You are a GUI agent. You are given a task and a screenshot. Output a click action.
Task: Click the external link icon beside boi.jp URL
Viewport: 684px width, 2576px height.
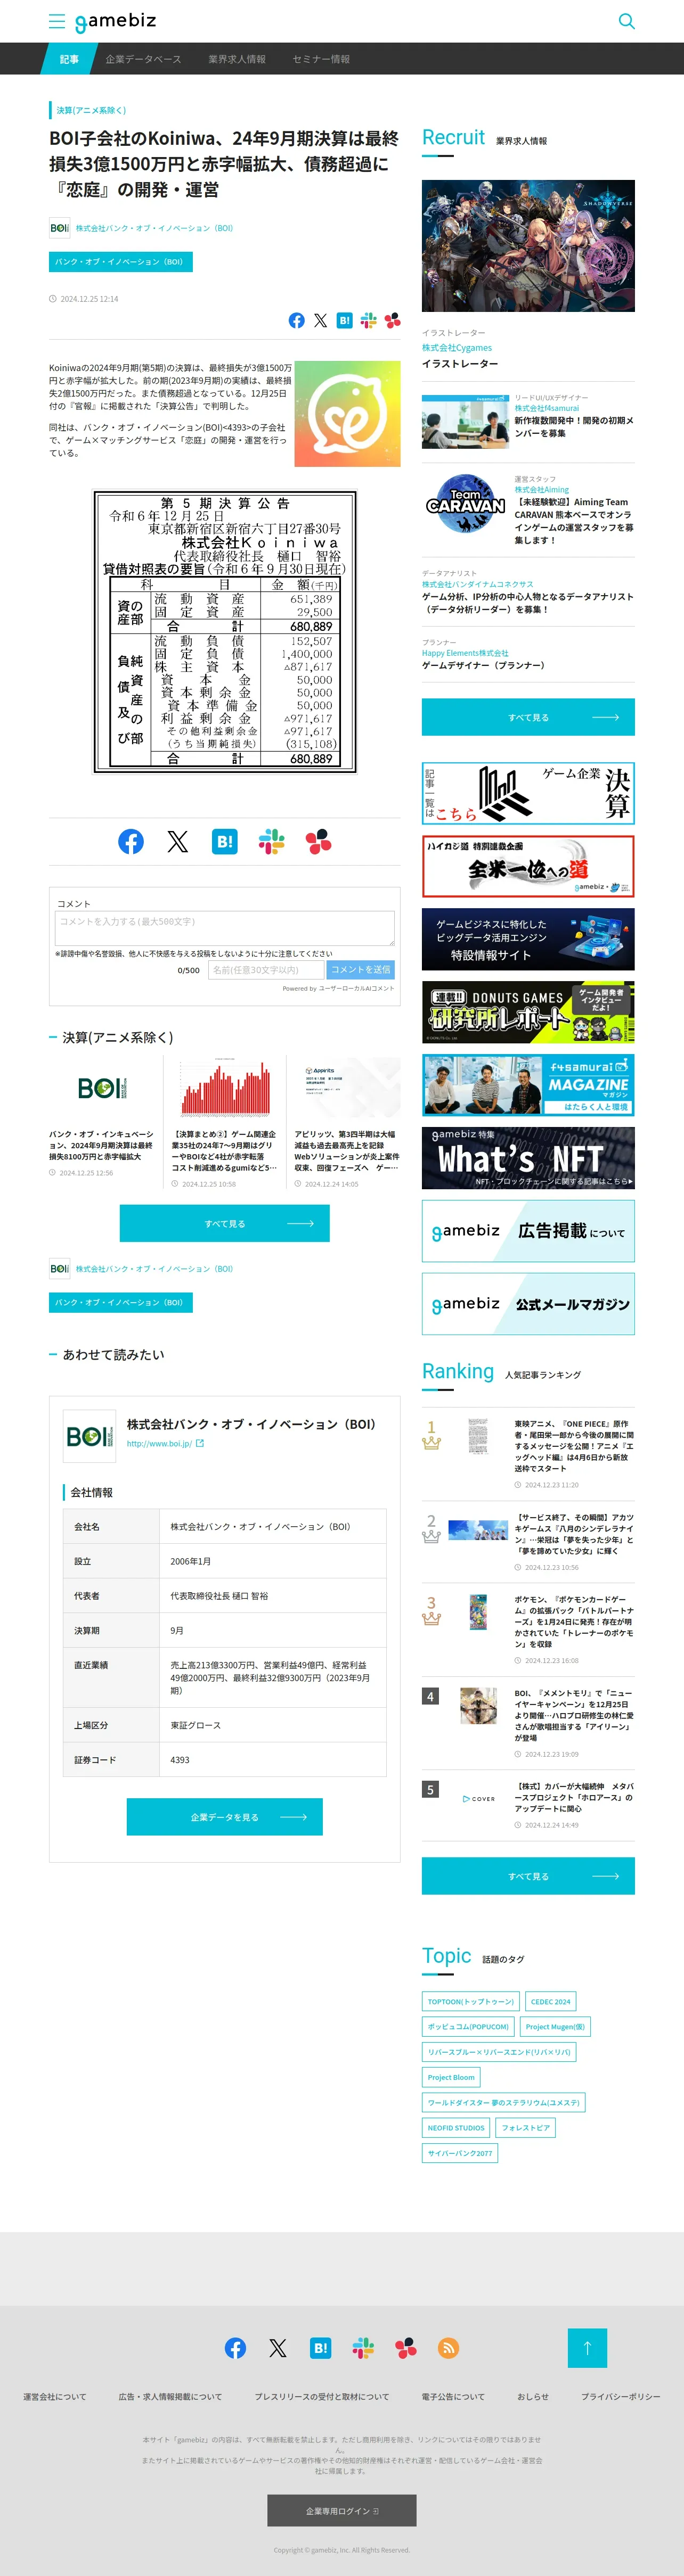(200, 1443)
